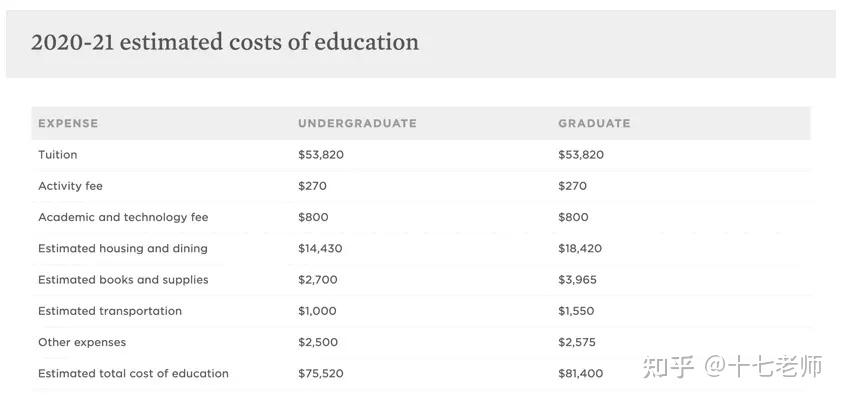Select the undergraduate transportation value $1,000
Screen dimensions: 844x400
point(317,311)
